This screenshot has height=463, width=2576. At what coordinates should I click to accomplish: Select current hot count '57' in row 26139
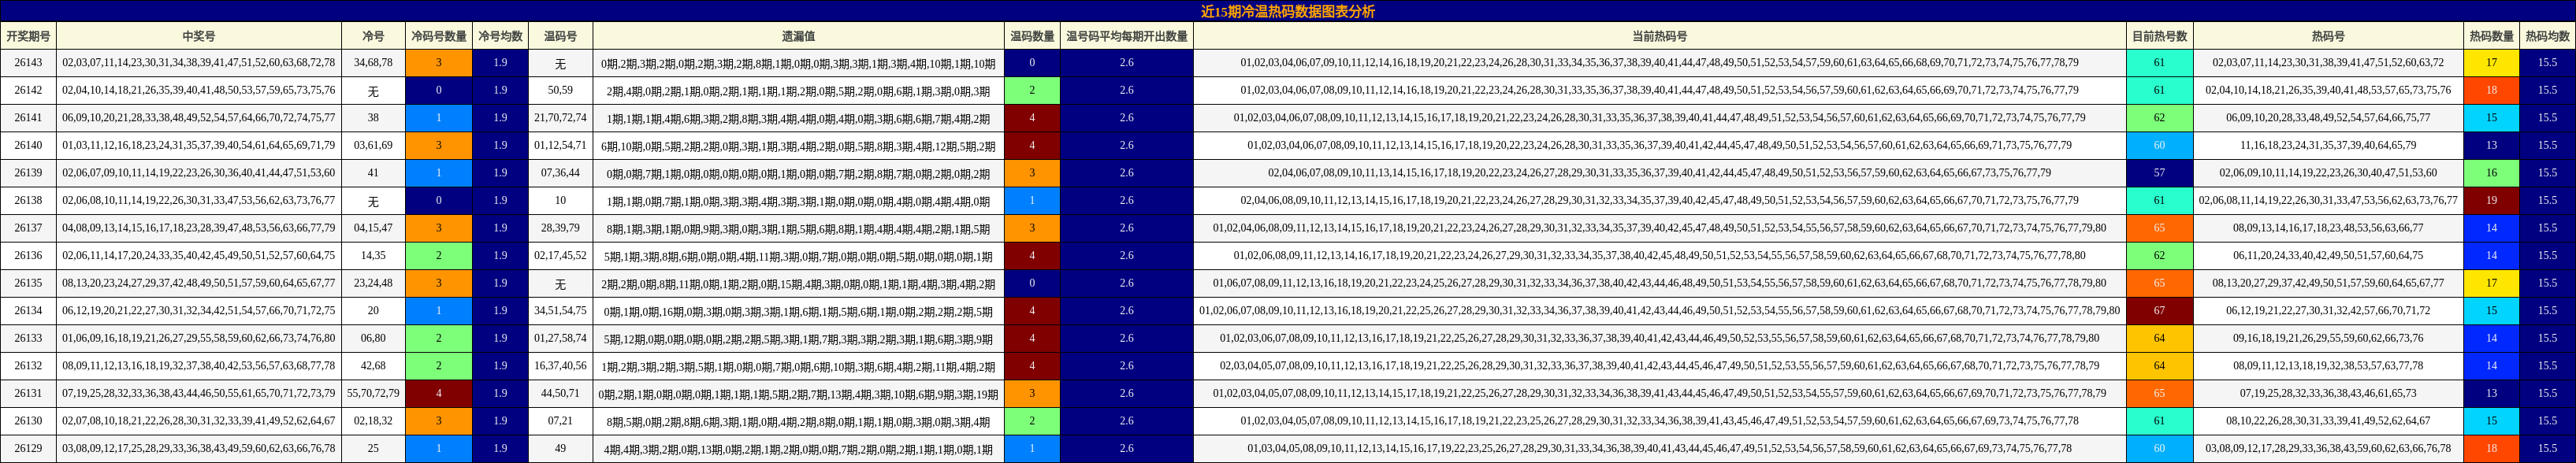coord(2159,173)
